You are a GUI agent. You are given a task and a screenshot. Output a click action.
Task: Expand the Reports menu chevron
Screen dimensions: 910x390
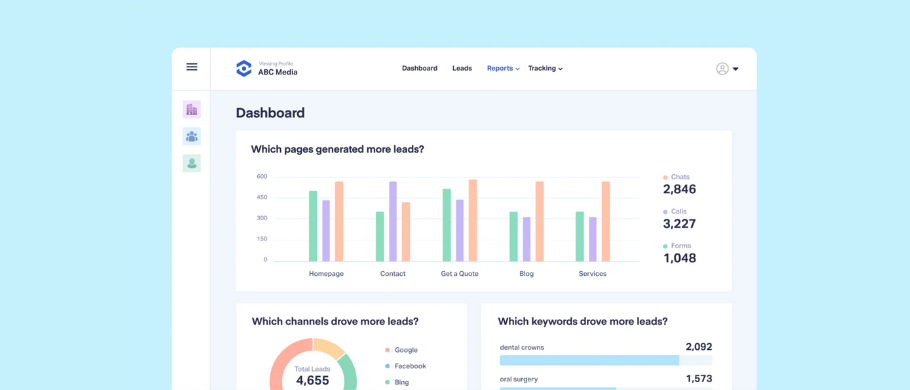tap(517, 69)
